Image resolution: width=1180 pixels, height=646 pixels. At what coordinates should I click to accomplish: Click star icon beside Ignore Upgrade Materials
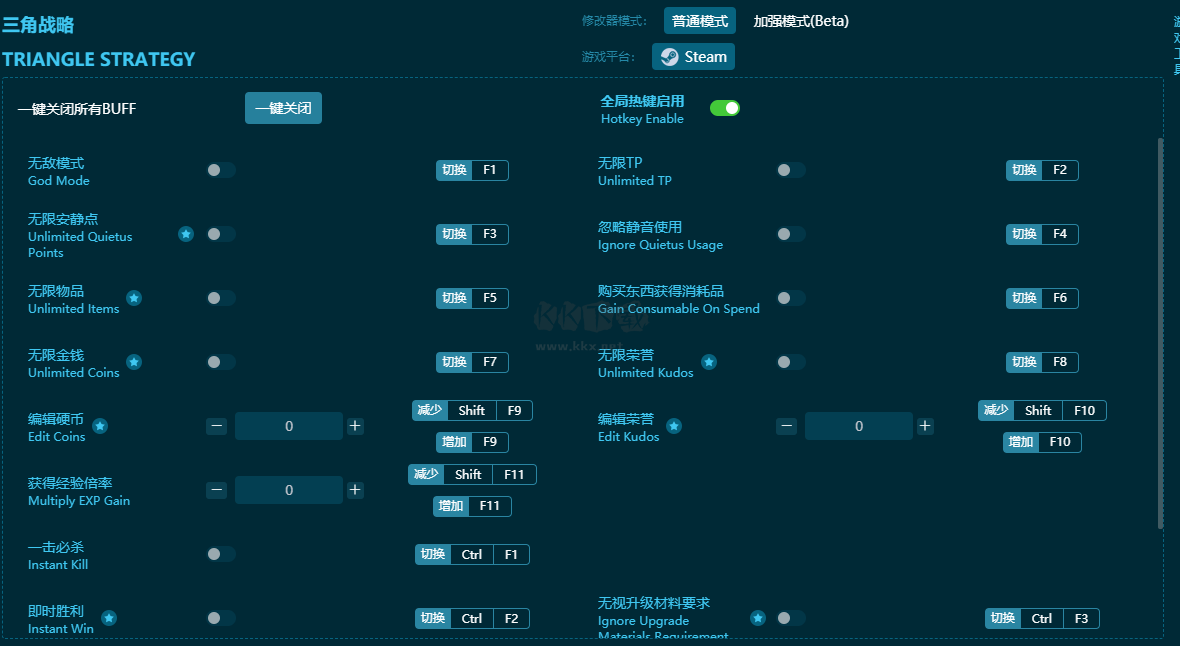tap(758, 618)
